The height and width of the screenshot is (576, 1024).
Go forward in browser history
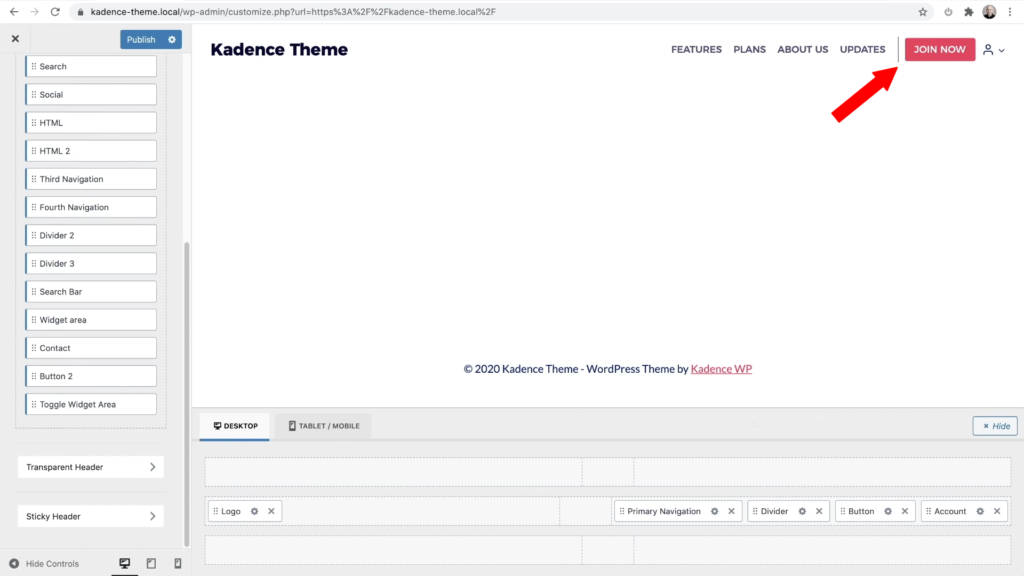tap(35, 12)
